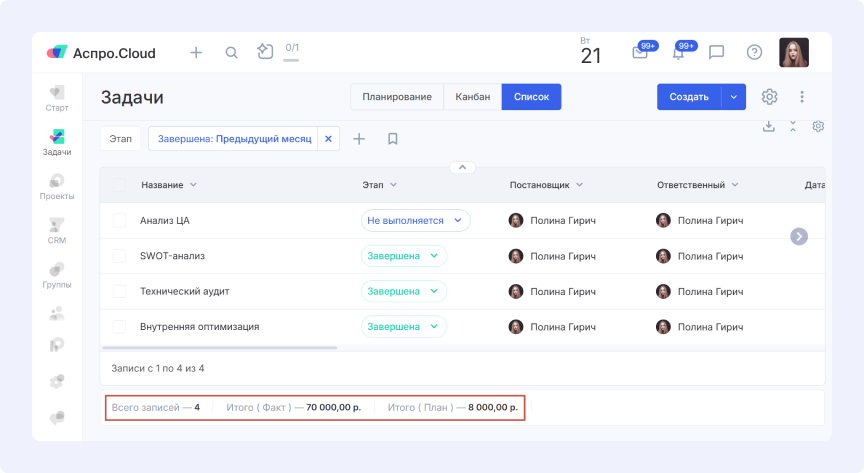Viewport: 864px width, 473px height.
Task: Save filter with the bookmark icon
Action: (393, 139)
